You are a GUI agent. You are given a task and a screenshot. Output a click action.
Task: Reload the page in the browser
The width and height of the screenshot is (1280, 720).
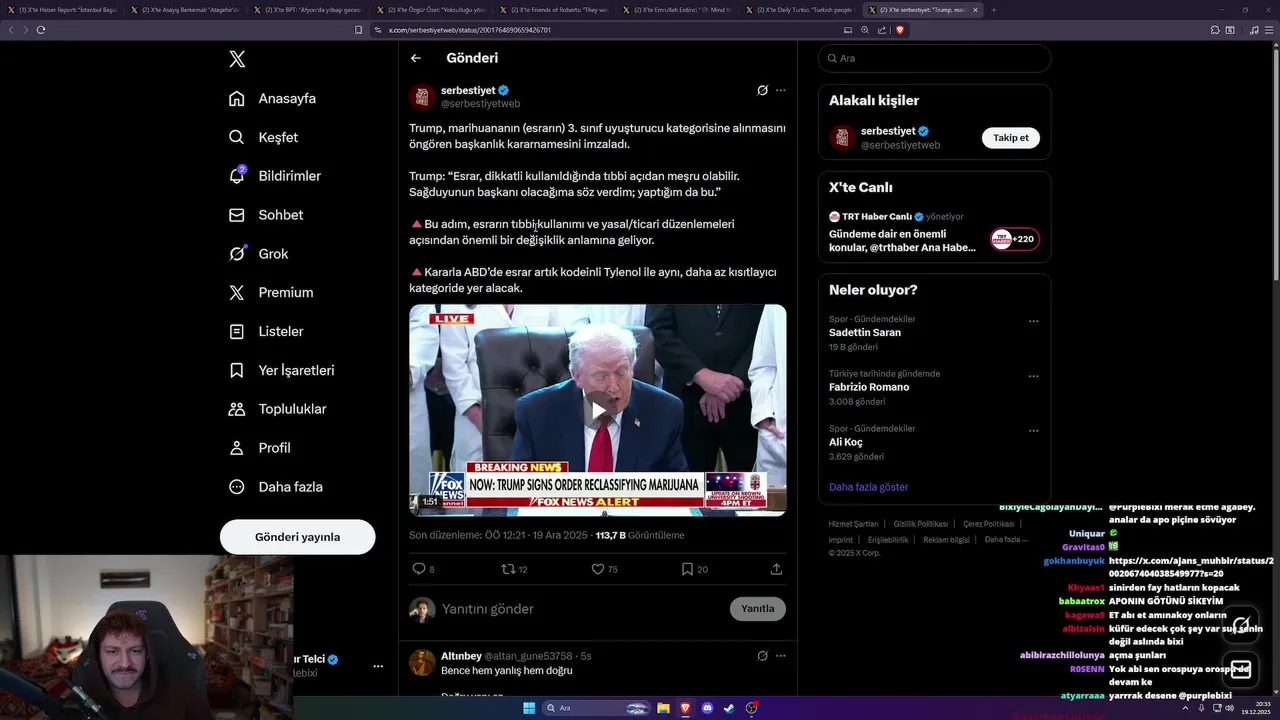click(40, 30)
